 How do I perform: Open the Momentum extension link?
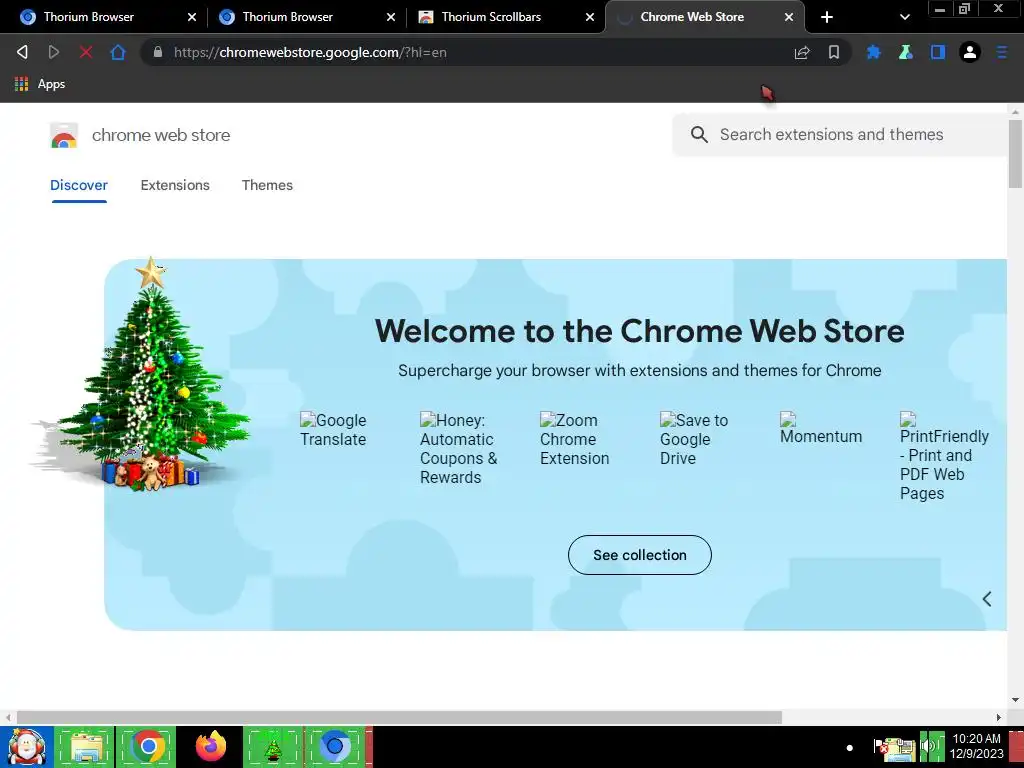tap(821, 428)
